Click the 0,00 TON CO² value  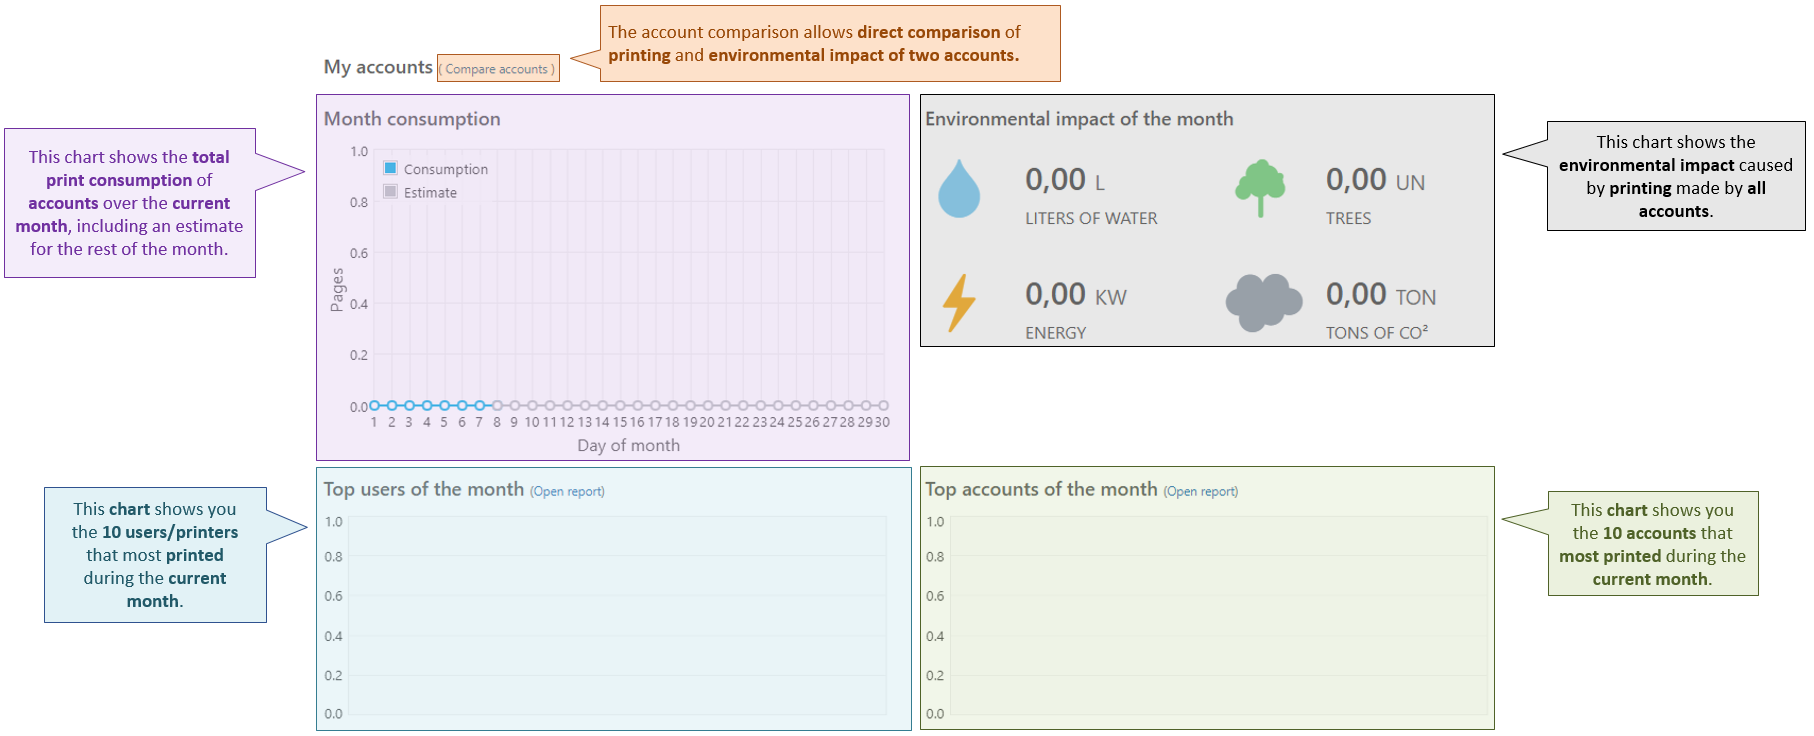pos(1380,295)
